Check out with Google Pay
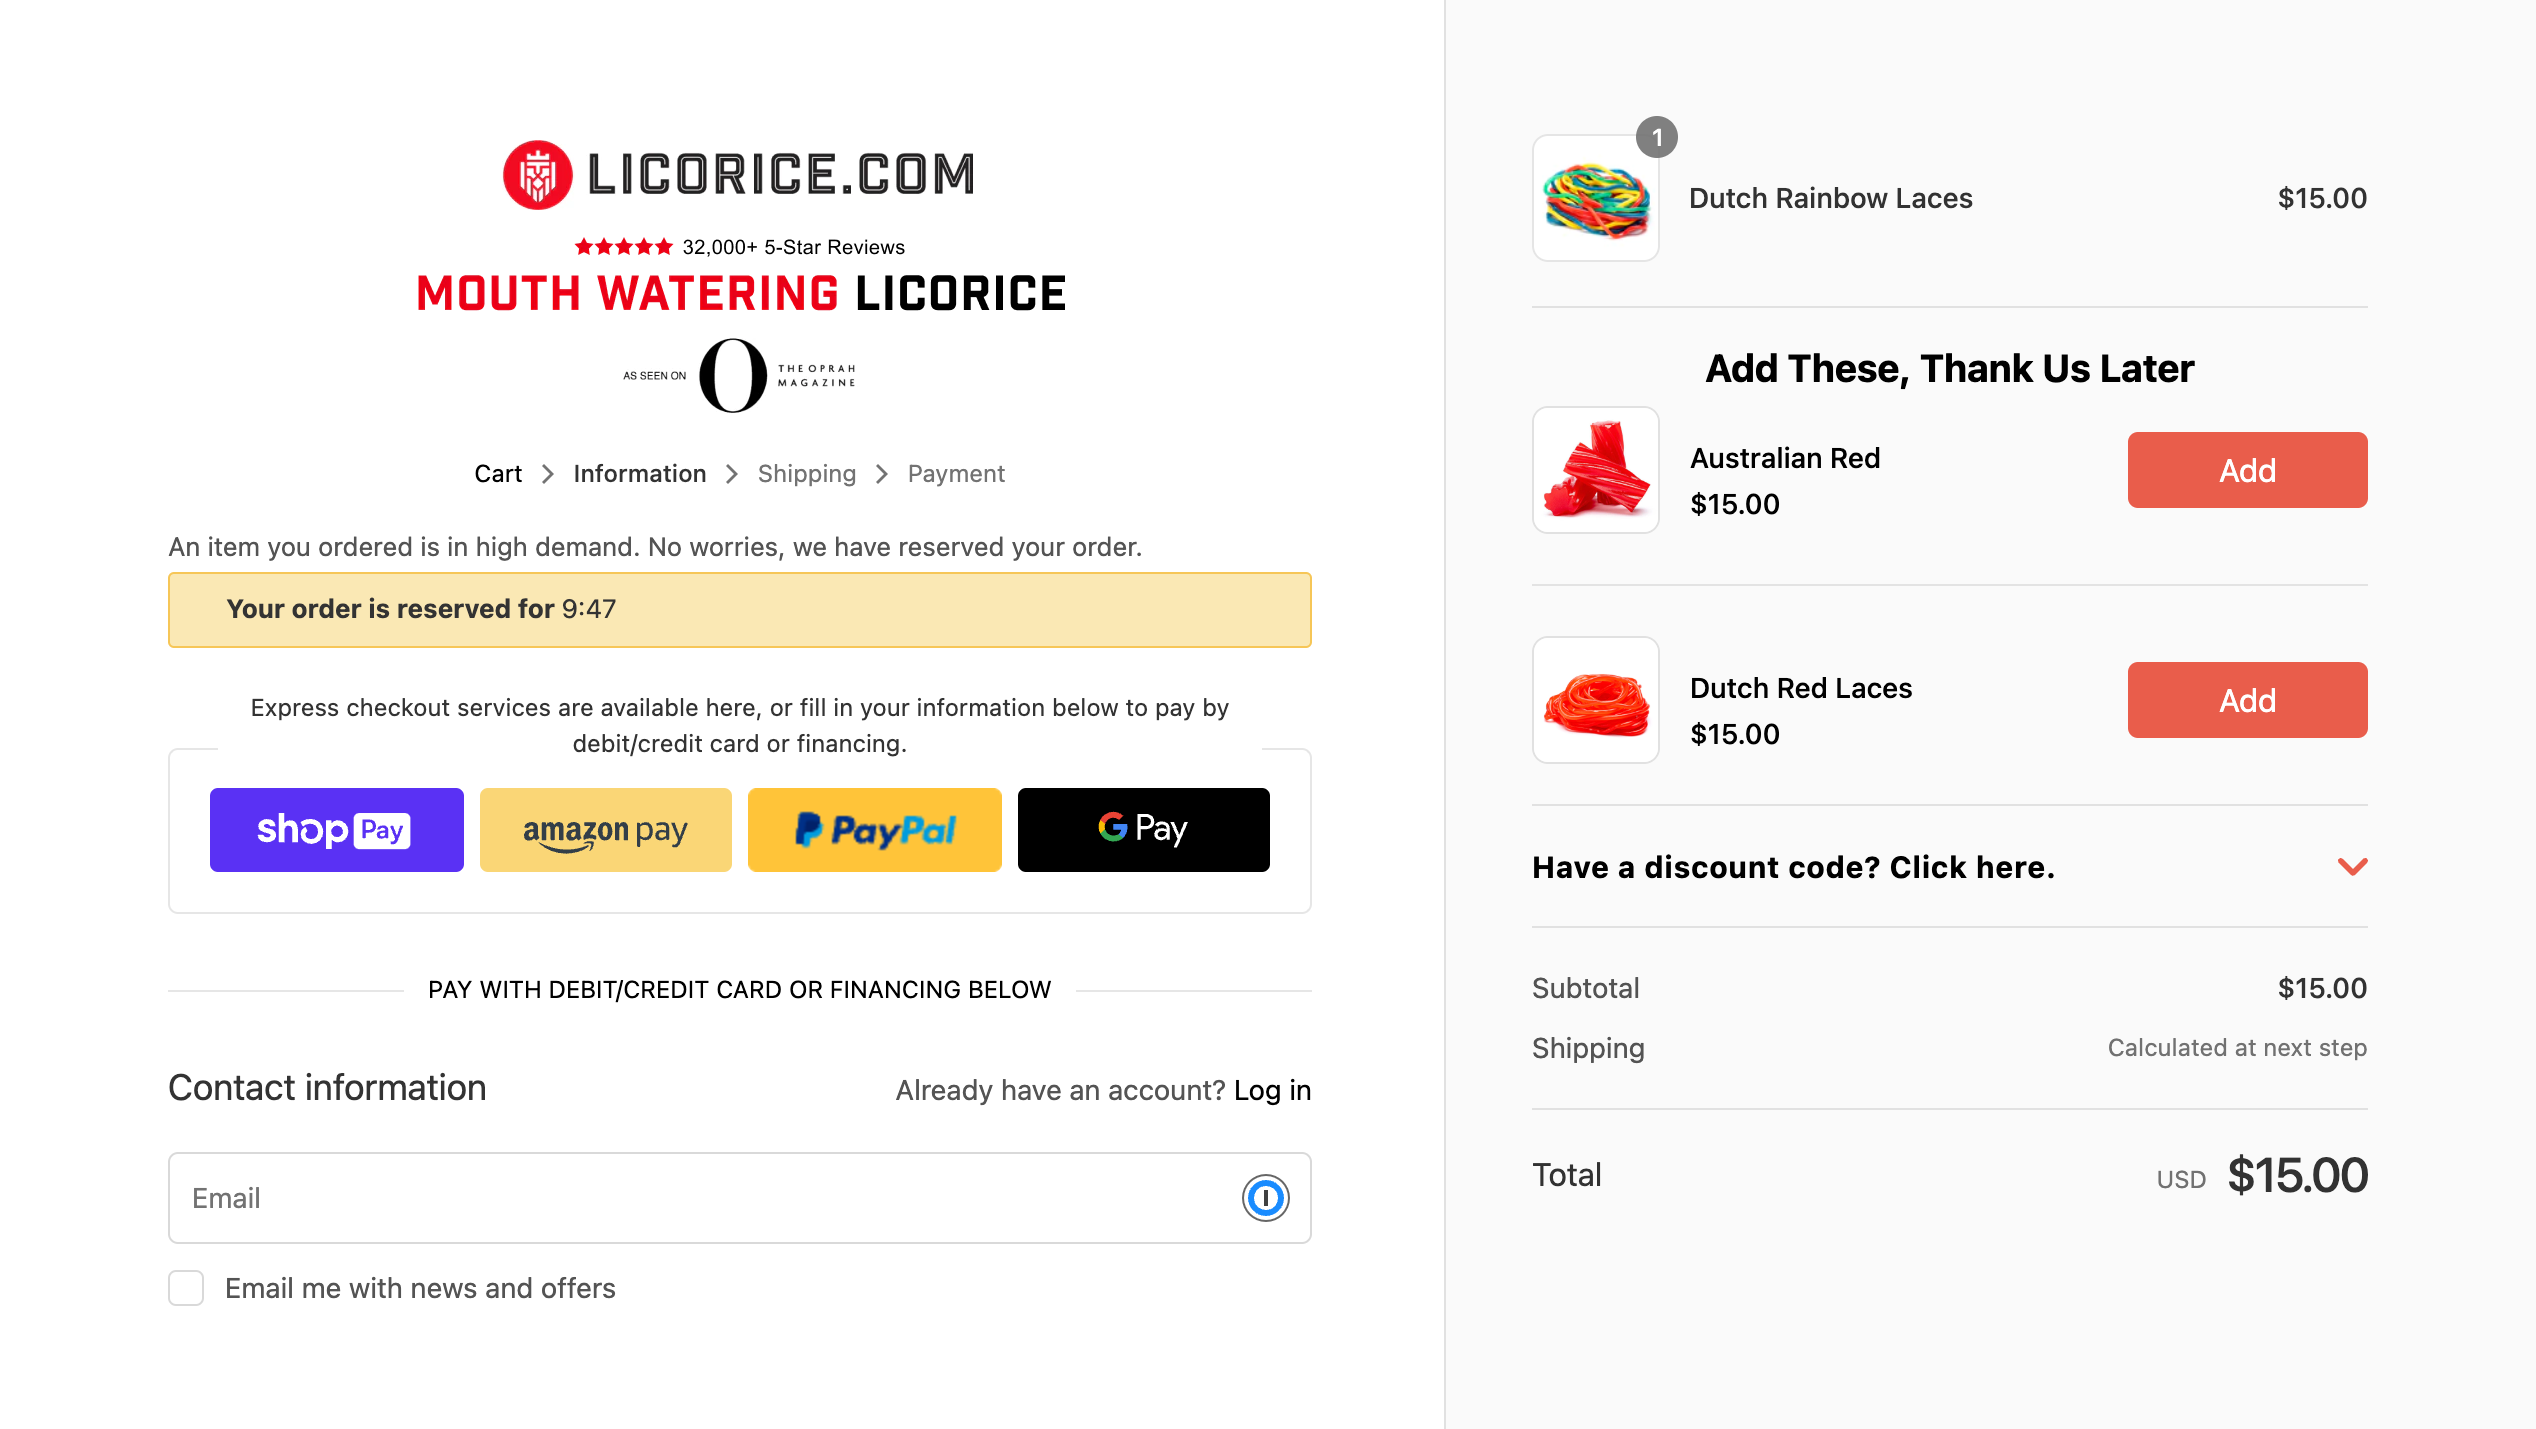The height and width of the screenshot is (1429, 2536). 1143,829
